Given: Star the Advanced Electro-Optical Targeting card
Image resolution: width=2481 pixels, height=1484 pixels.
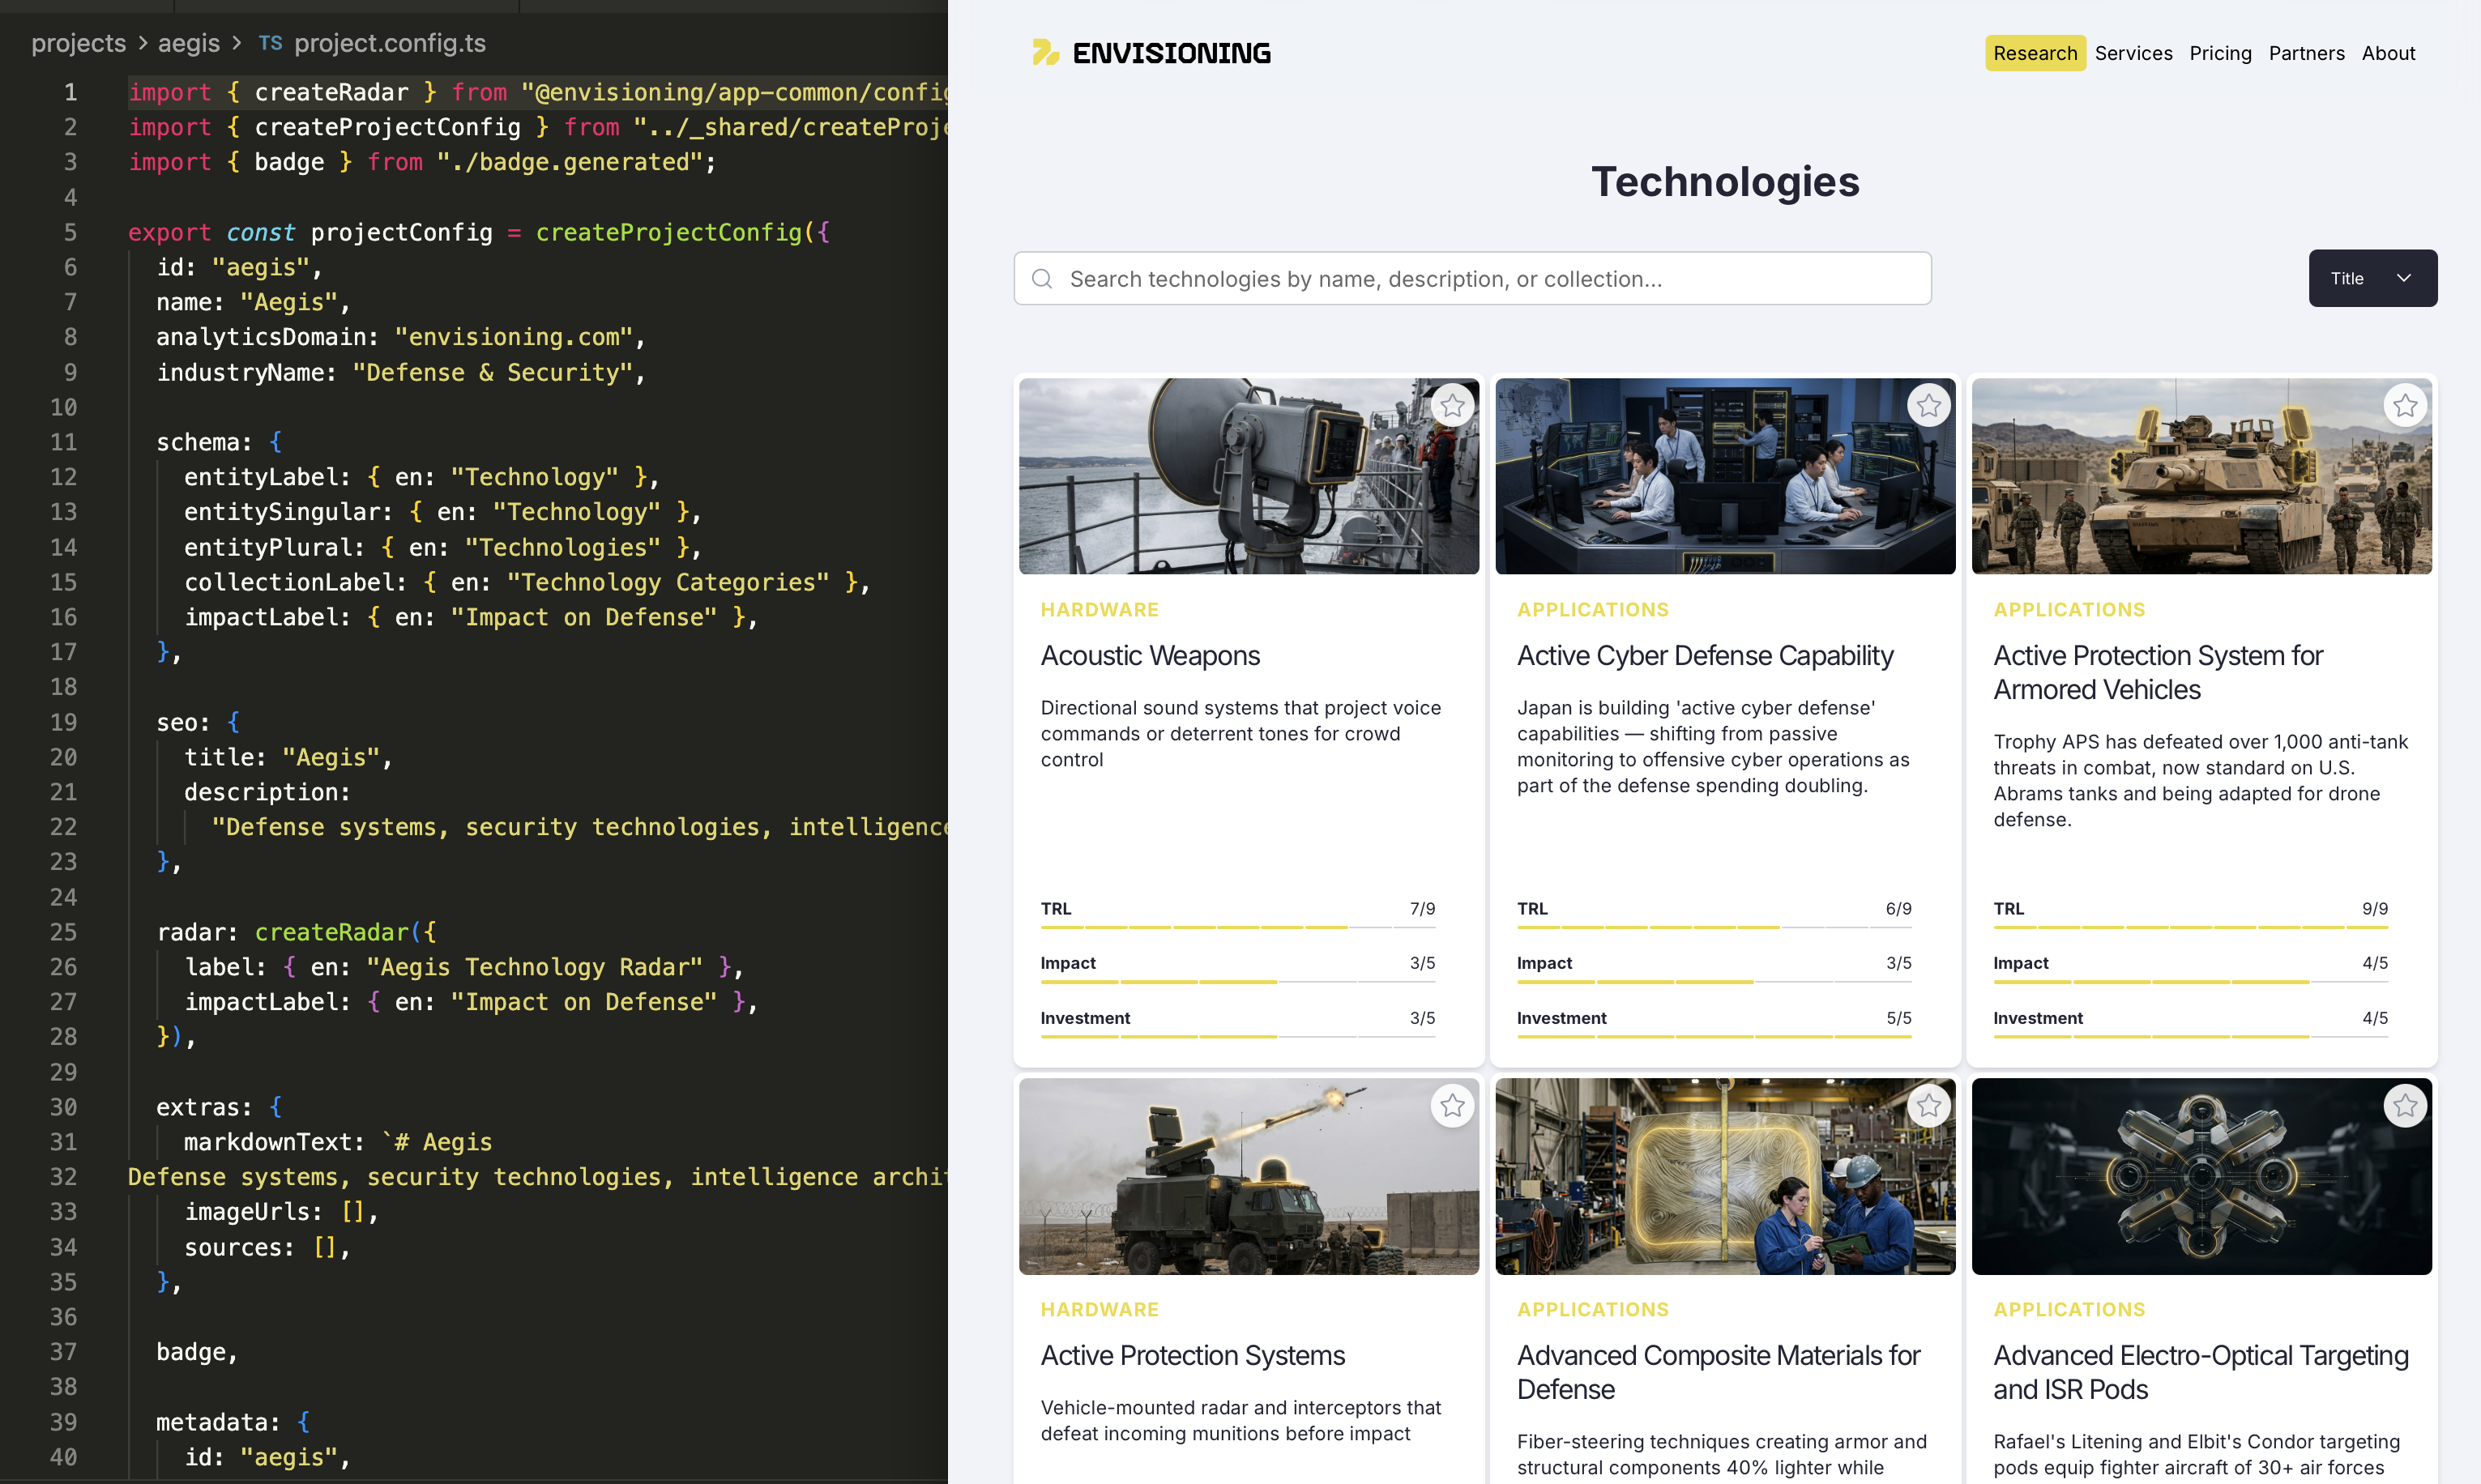Looking at the screenshot, I should point(2405,1106).
